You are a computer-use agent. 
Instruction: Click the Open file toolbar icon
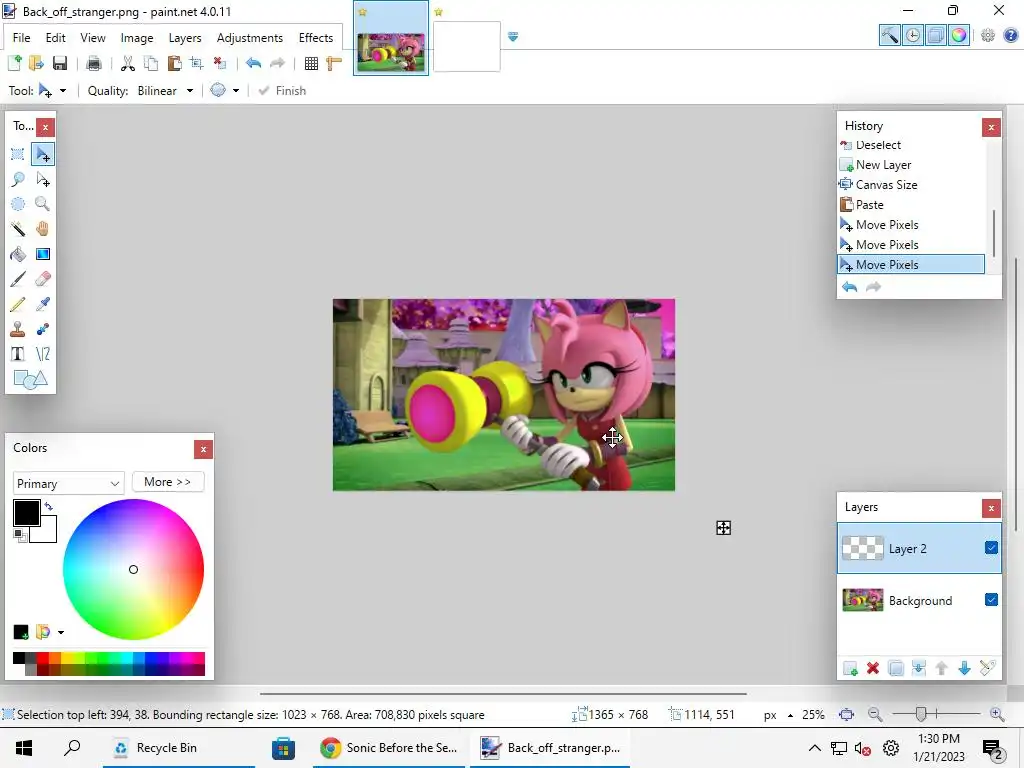[x=37, y=63]
